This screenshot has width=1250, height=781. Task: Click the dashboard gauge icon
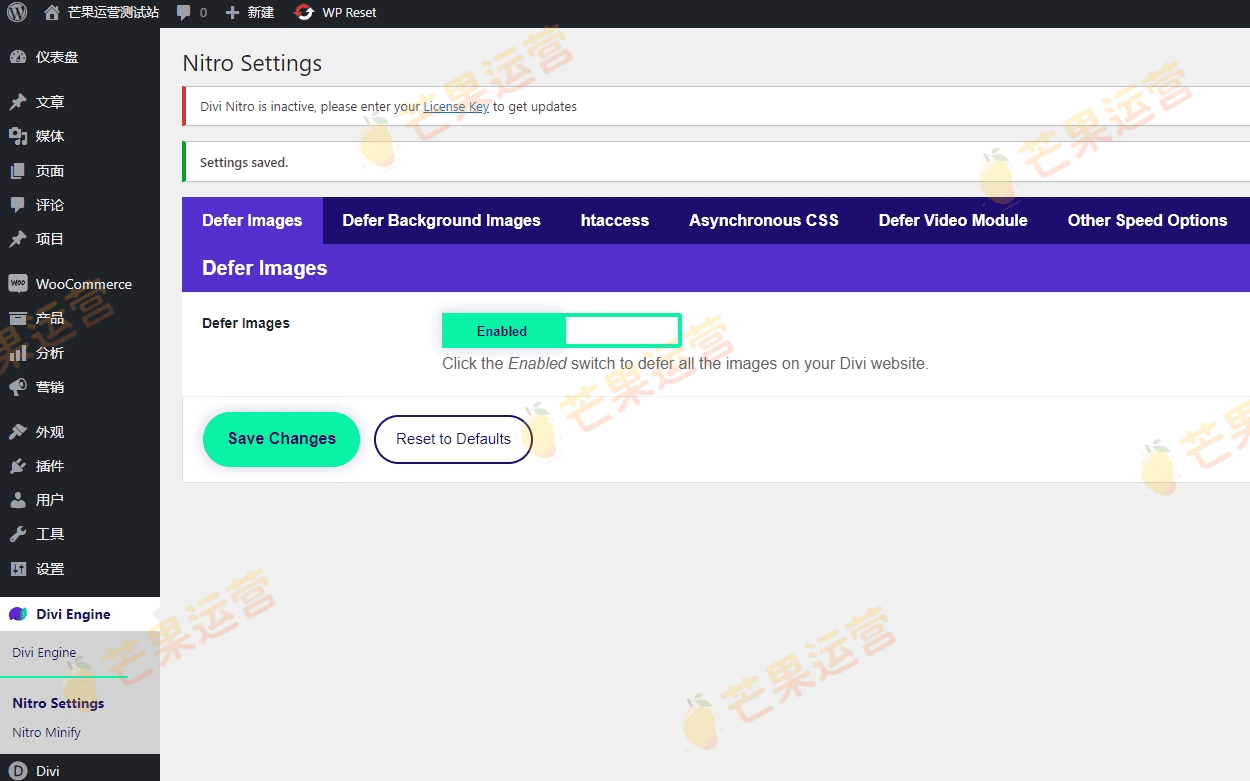[x=18, y=57]
